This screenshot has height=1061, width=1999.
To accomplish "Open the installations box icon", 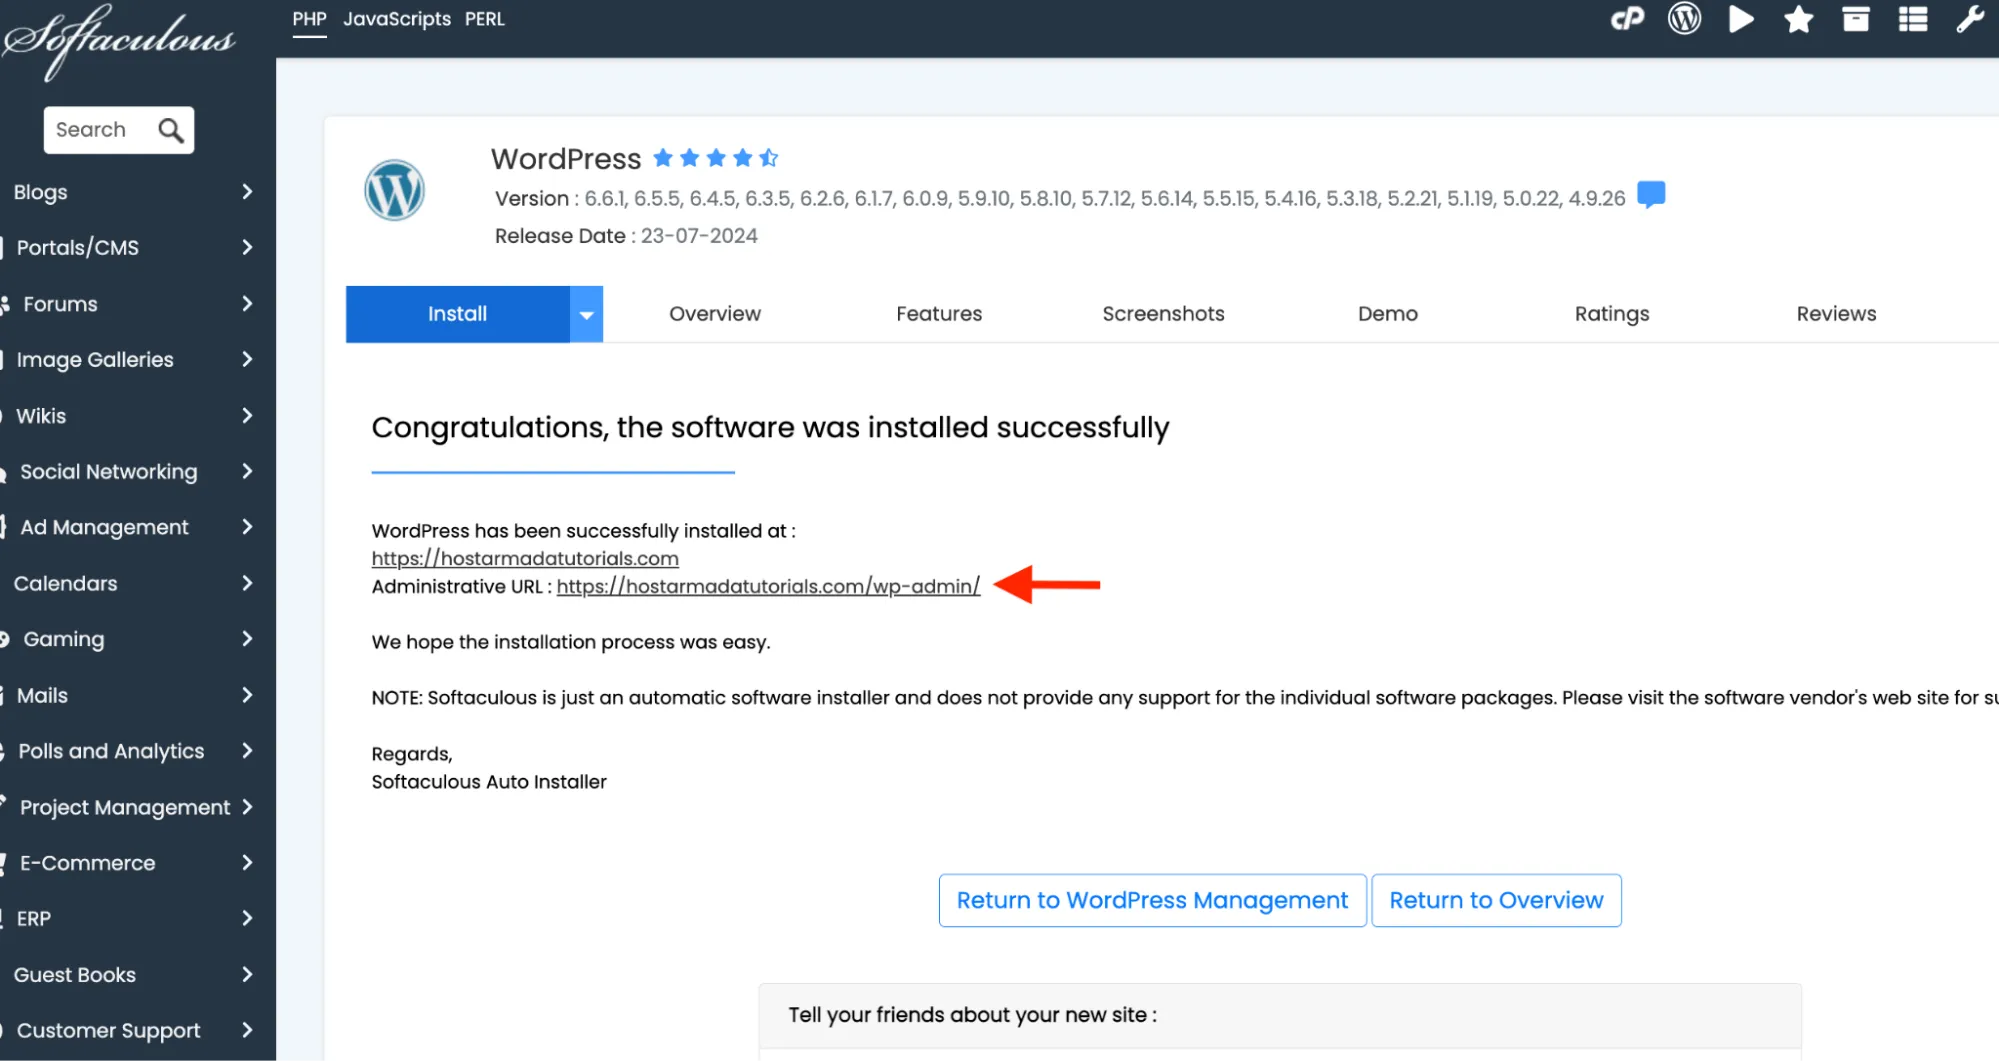I will [x=1856, y=19].
